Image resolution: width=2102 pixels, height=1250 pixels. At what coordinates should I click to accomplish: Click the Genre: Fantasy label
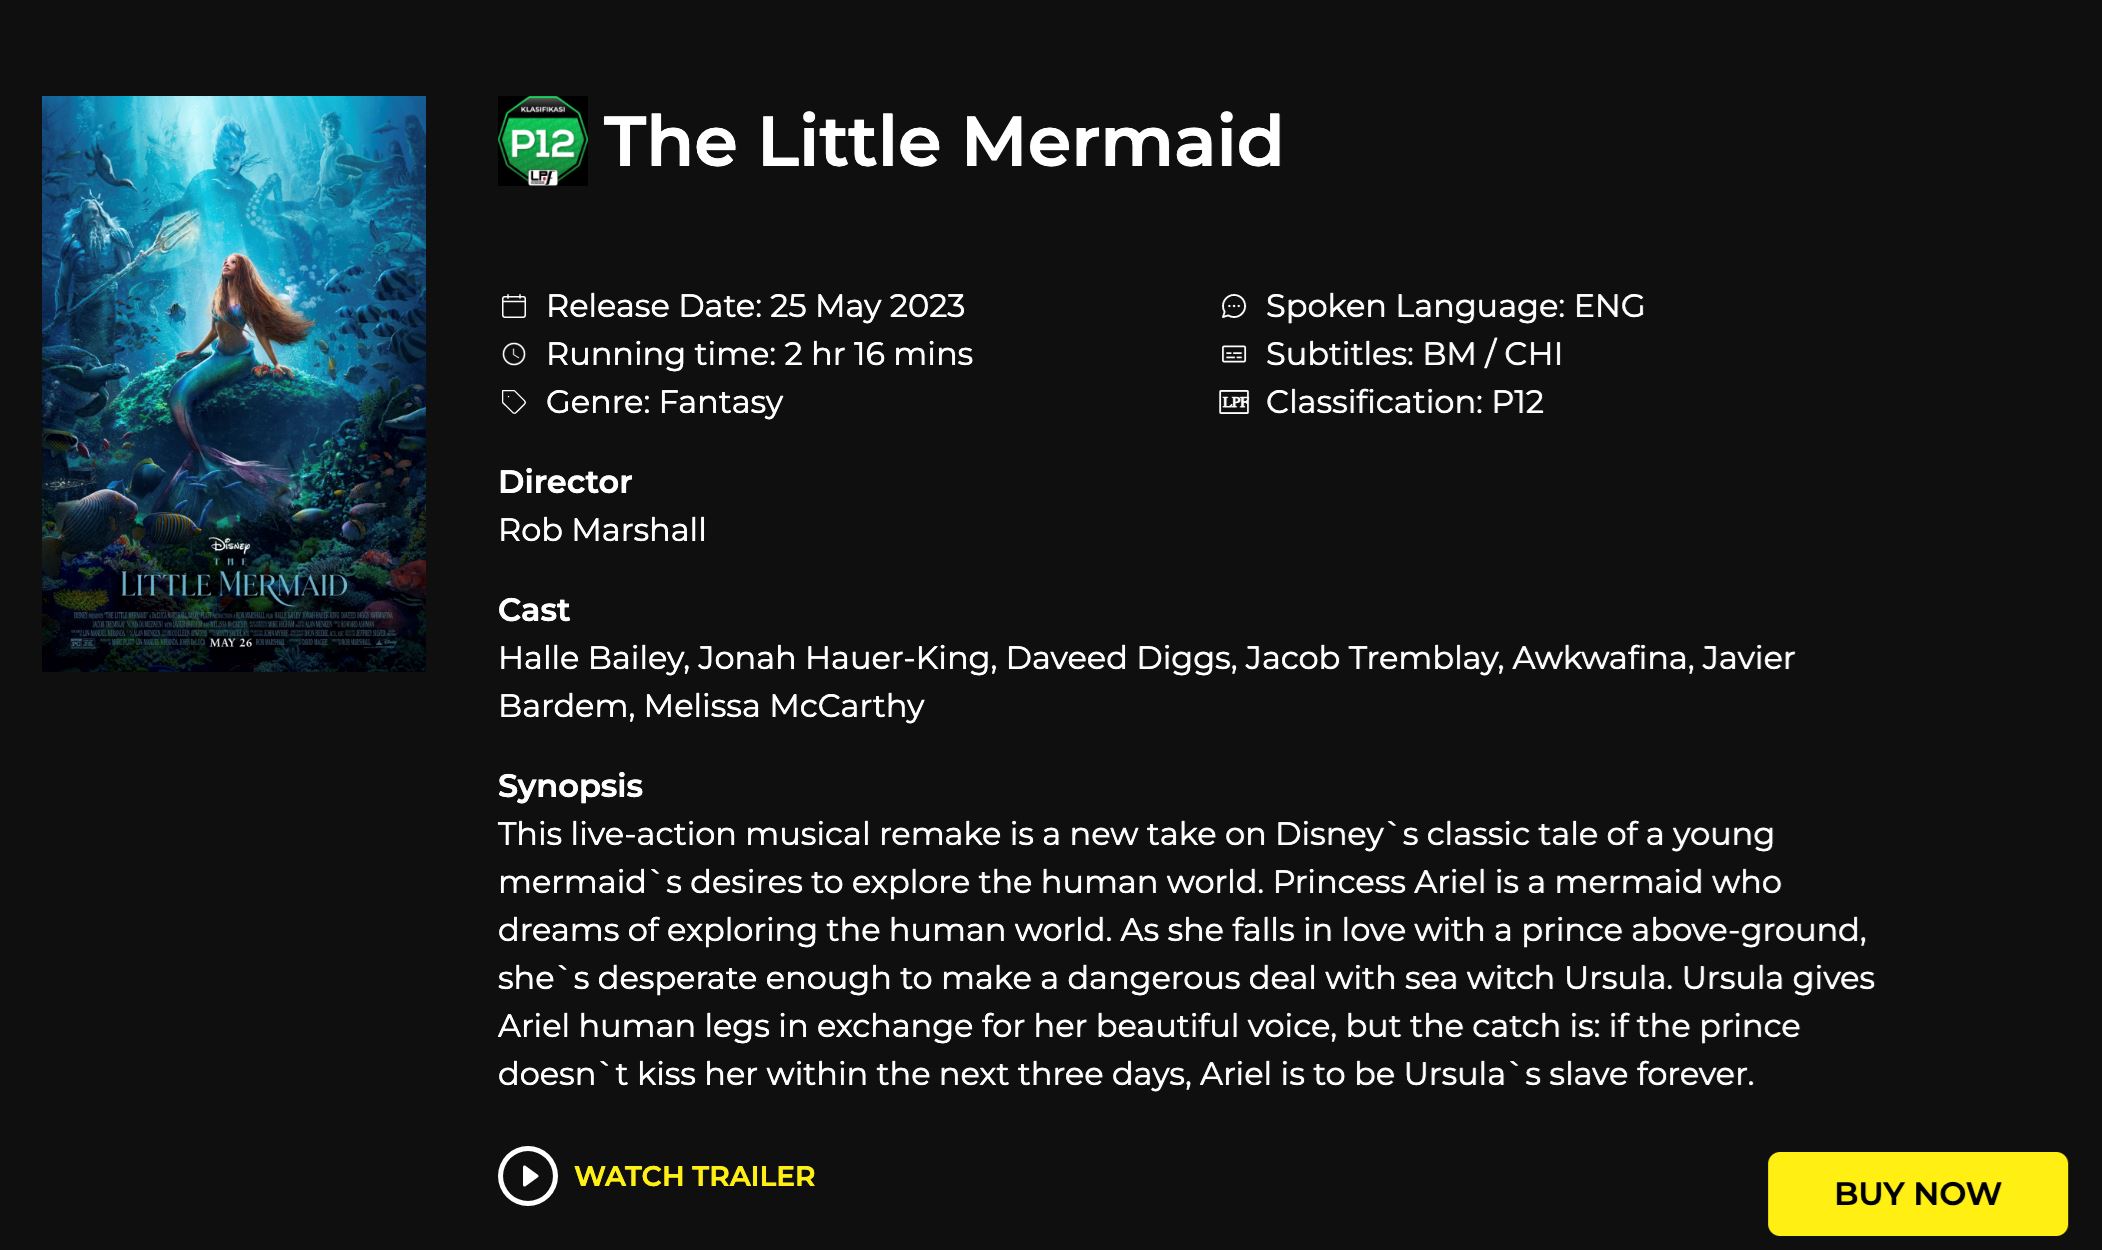(664, 402)
